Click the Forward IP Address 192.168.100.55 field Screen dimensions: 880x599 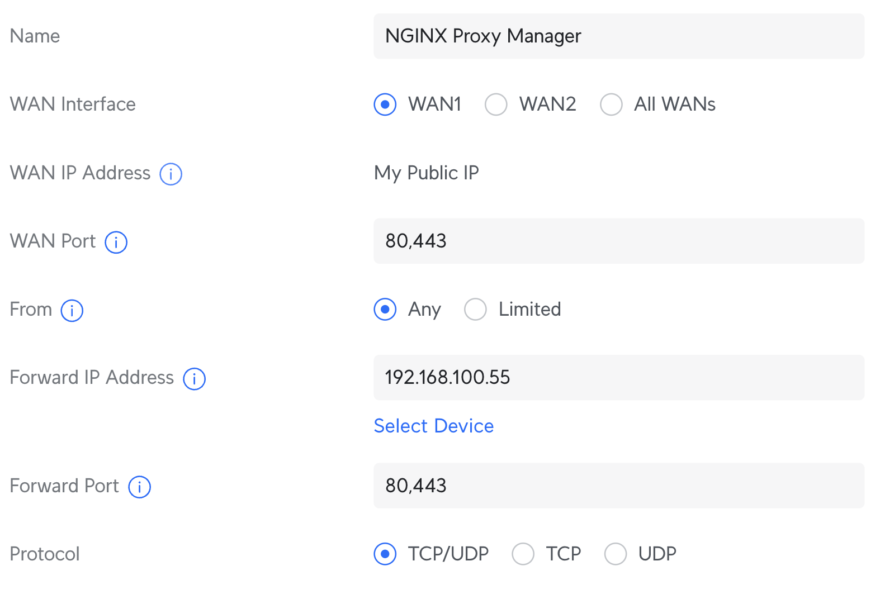[619, 377]
